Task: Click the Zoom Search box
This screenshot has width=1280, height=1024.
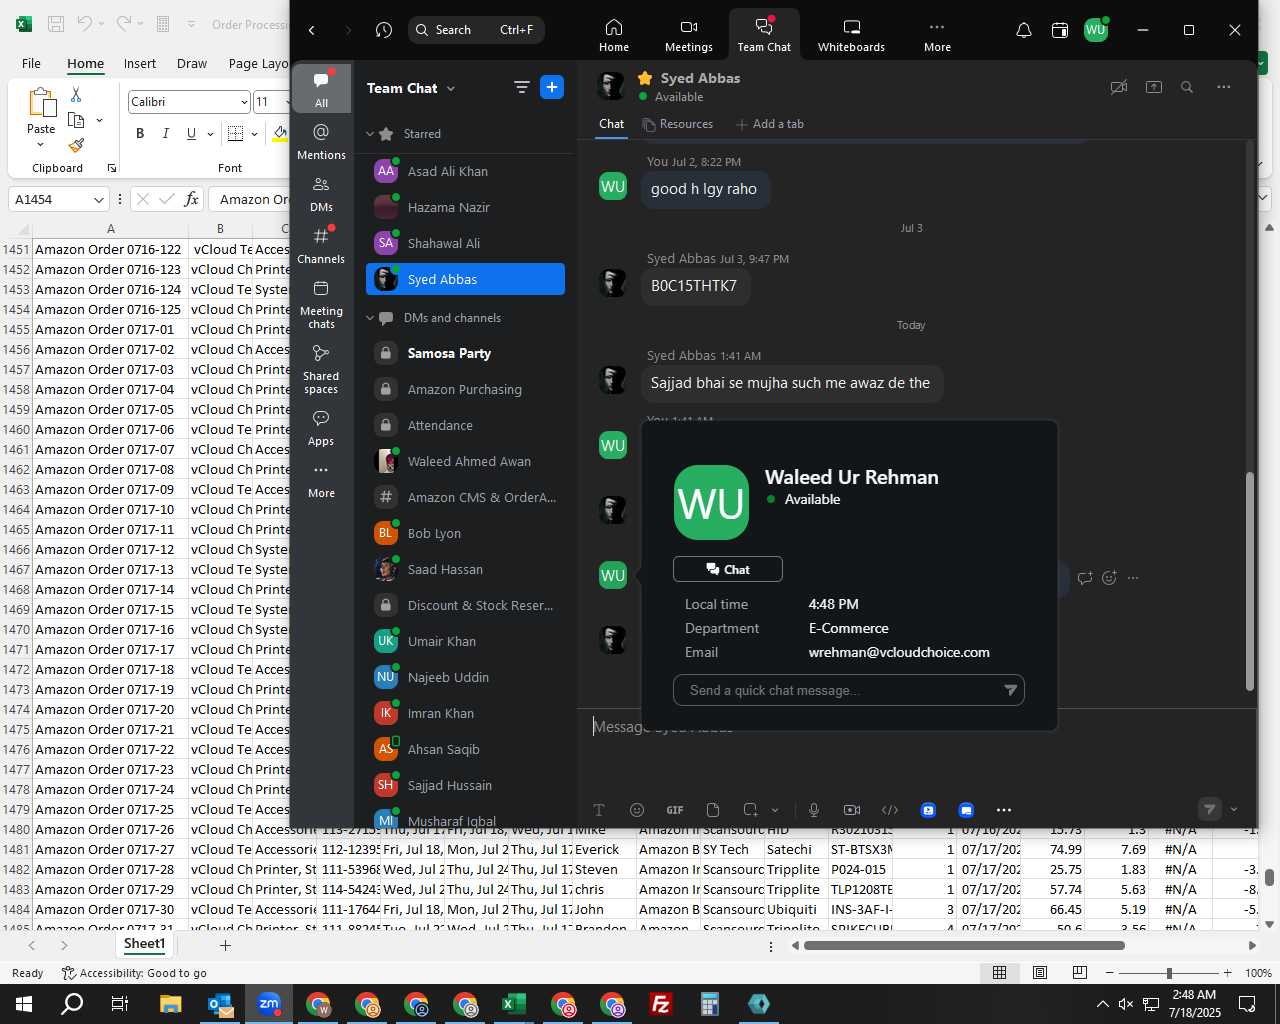Action: pos(476,30)
